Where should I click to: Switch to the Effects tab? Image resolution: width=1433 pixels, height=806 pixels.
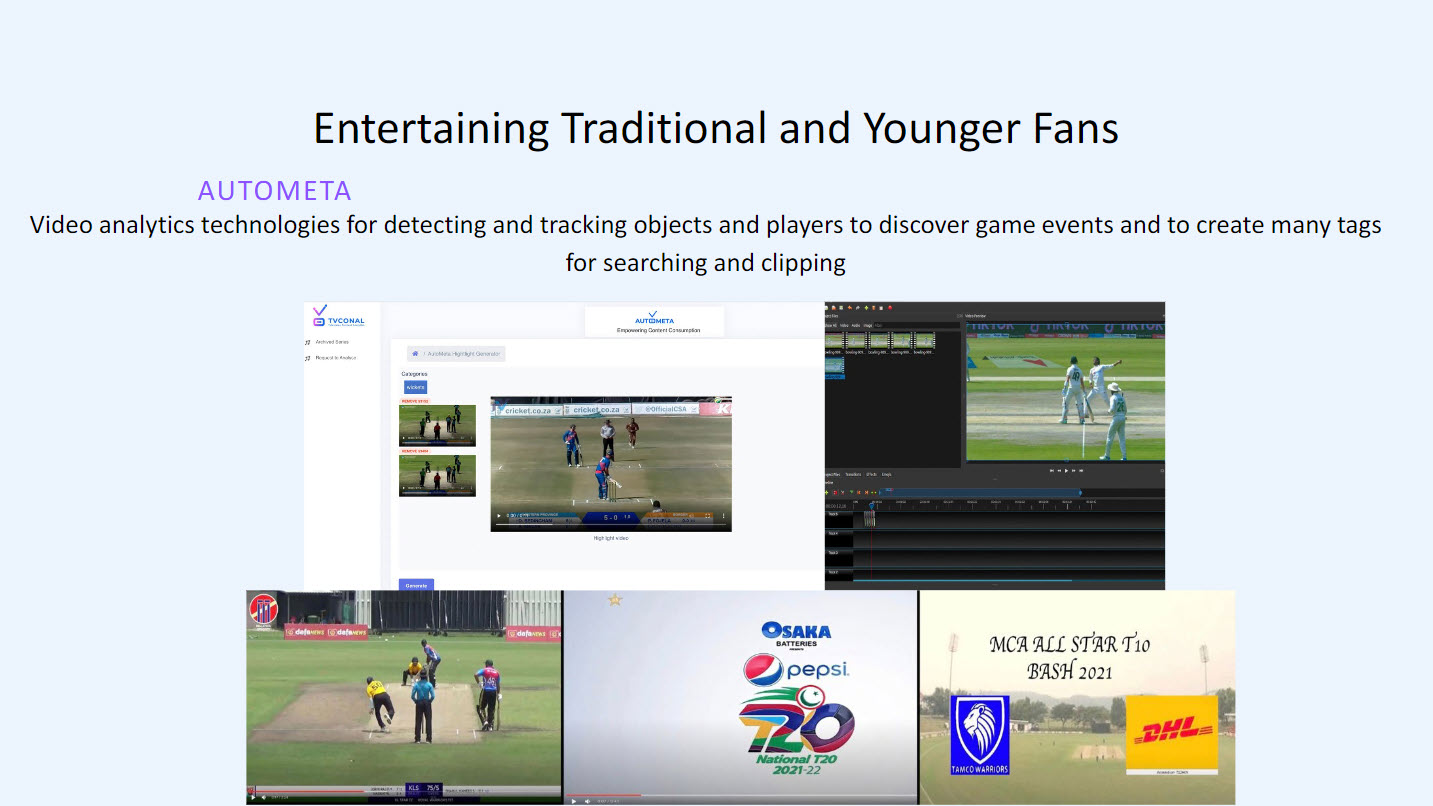pyautogui.click(x=871, y=474)
